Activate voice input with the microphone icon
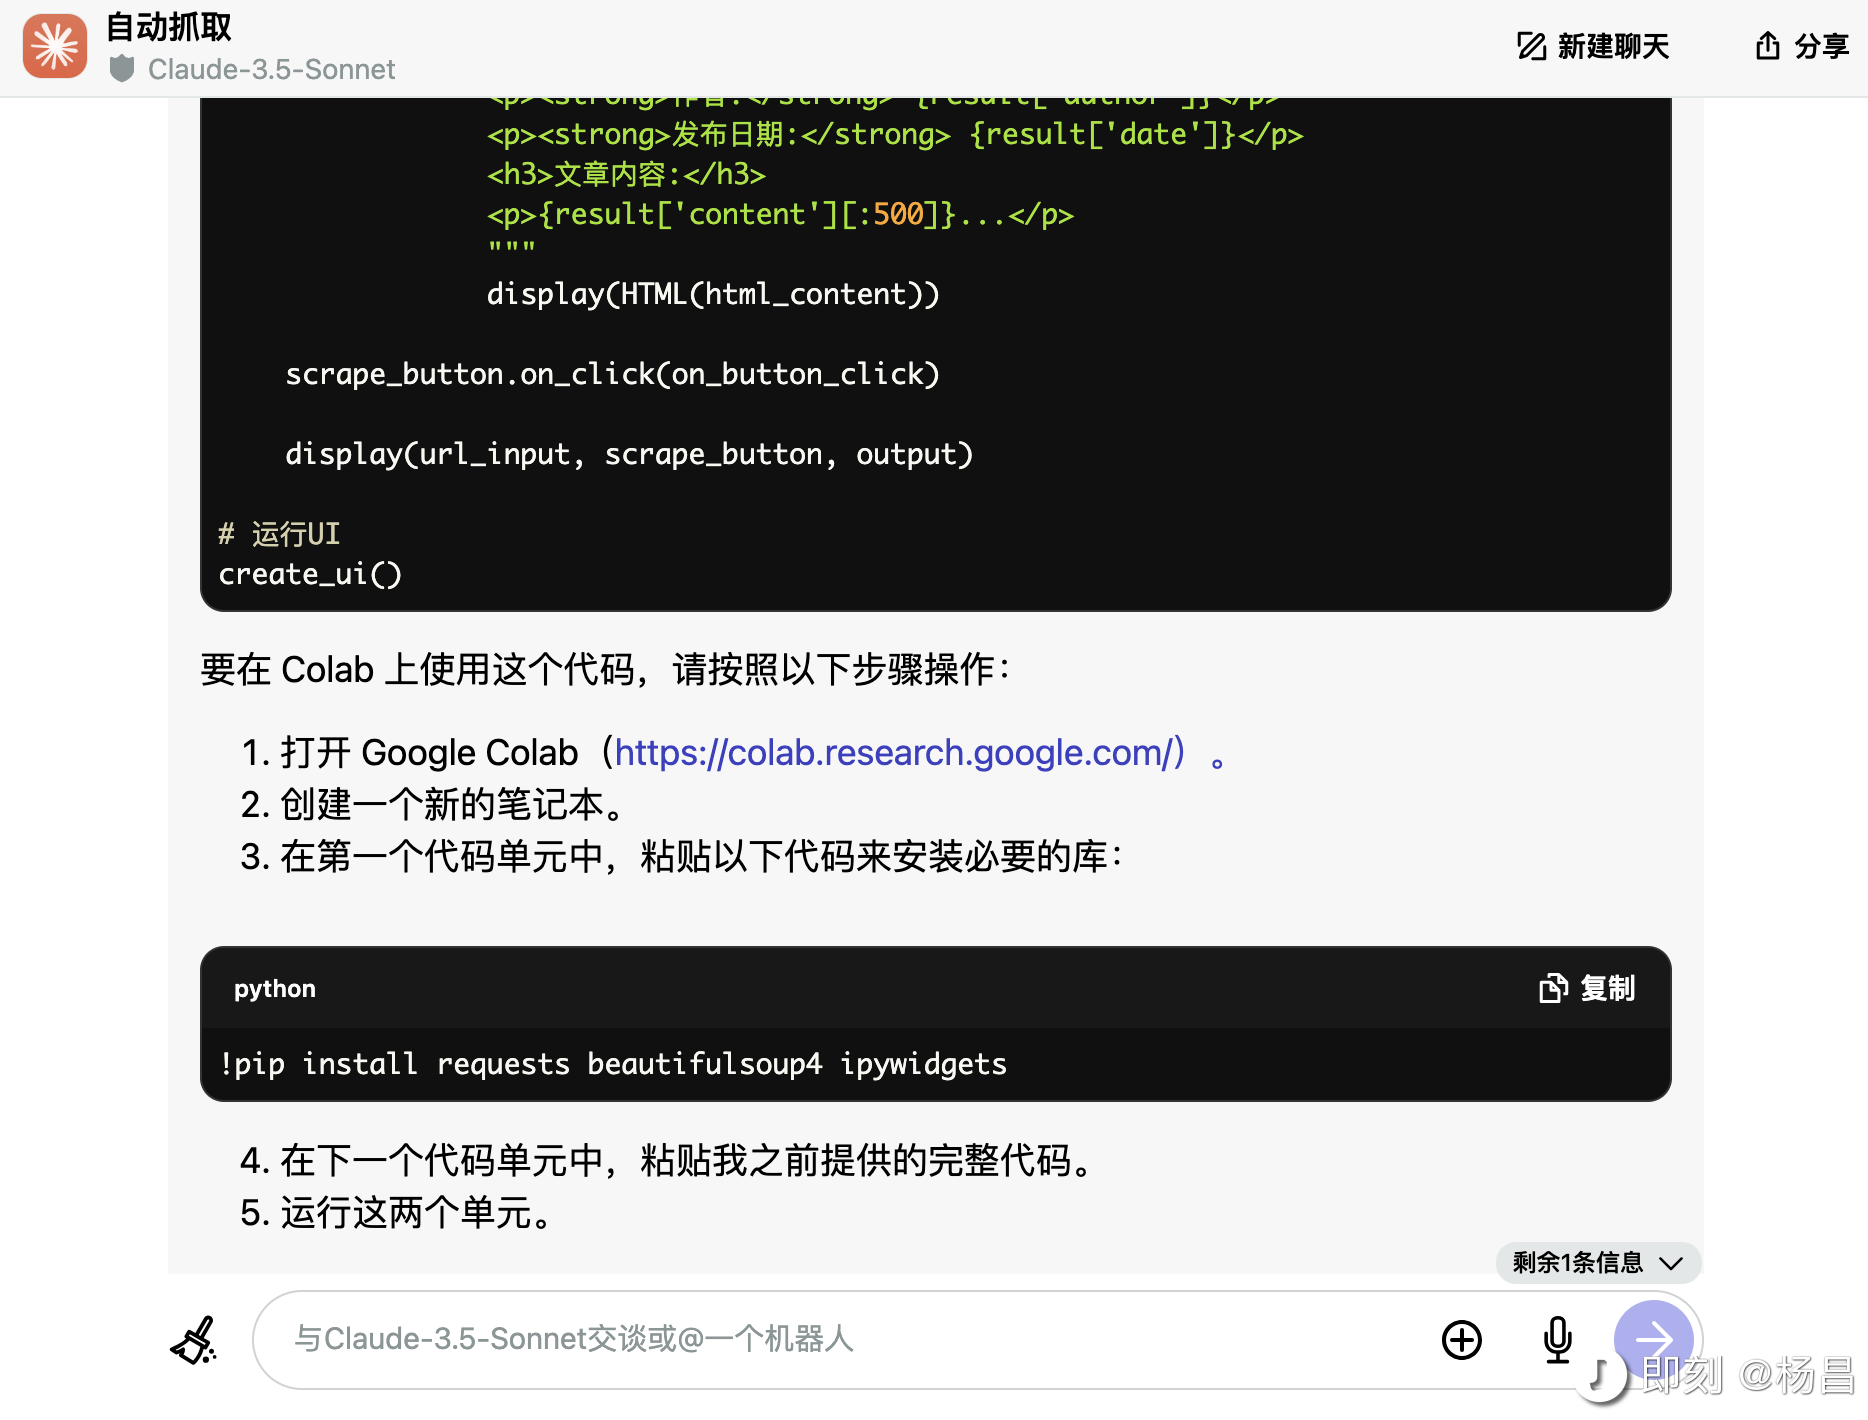The image size is (1868, 1420). click(x=1556, y=1340)
